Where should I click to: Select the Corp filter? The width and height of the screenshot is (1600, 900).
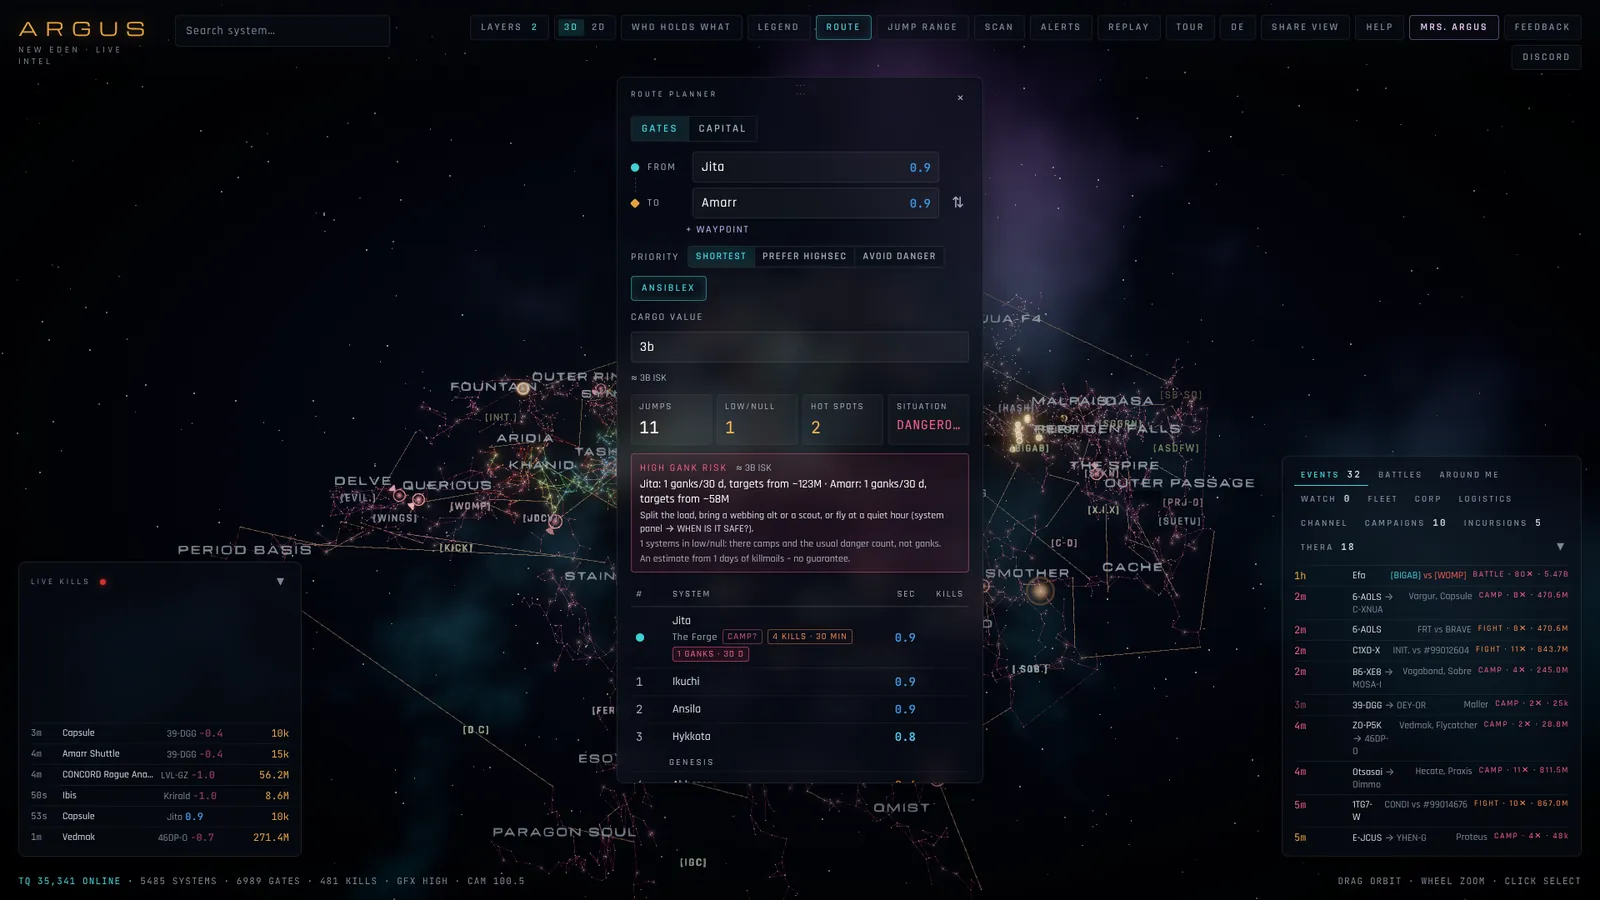click(1428, 499)
